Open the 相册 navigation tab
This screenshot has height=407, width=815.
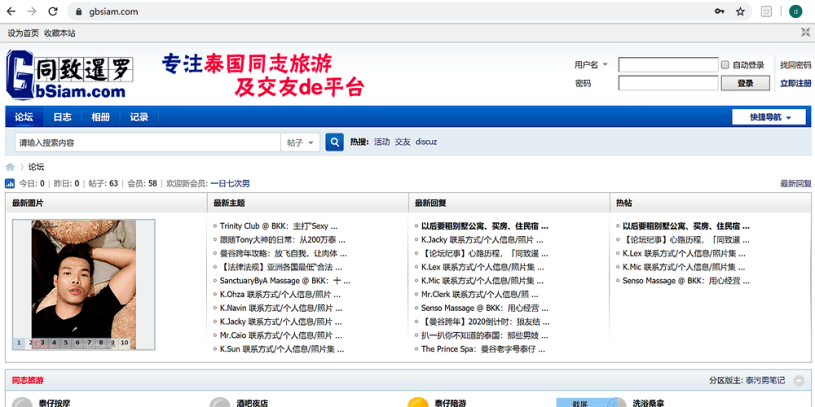(100, 117)
